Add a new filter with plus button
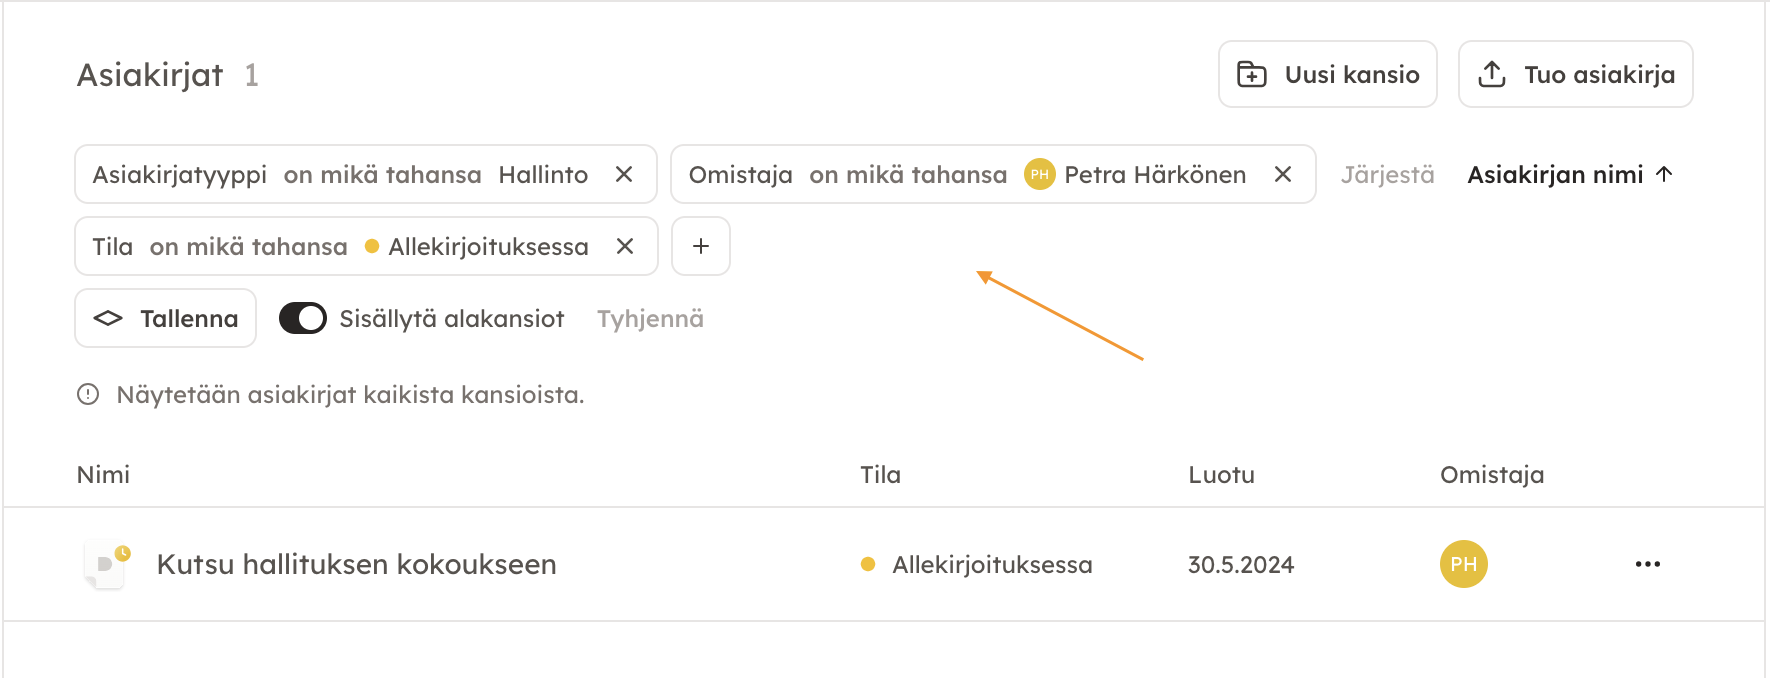Viewport: 1770px width, 678px height. [x=701, y=247]
